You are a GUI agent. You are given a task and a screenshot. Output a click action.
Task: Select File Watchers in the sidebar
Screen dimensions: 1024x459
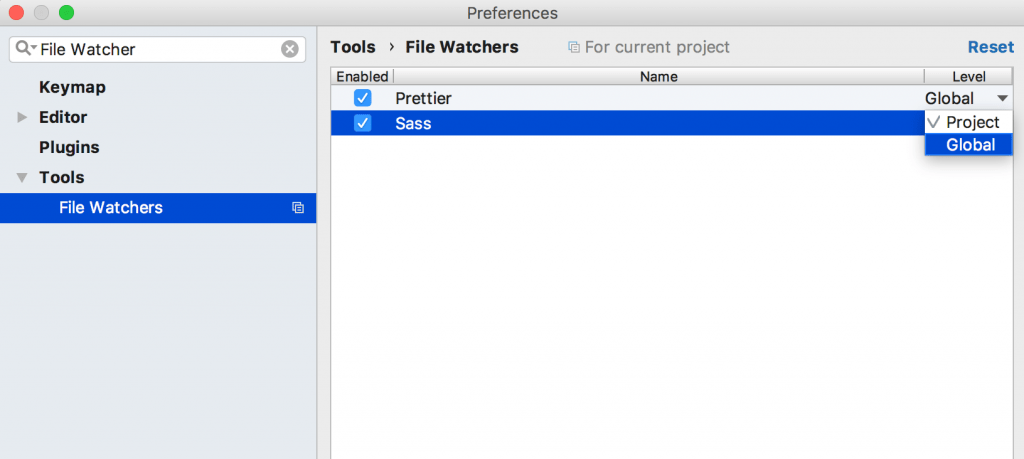(158, 208)
